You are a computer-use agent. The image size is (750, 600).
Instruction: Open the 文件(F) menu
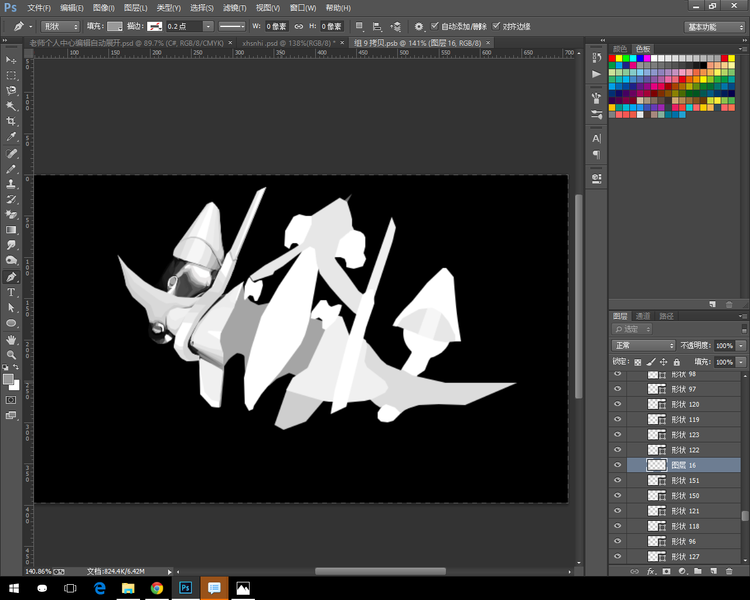coord(39,8)
